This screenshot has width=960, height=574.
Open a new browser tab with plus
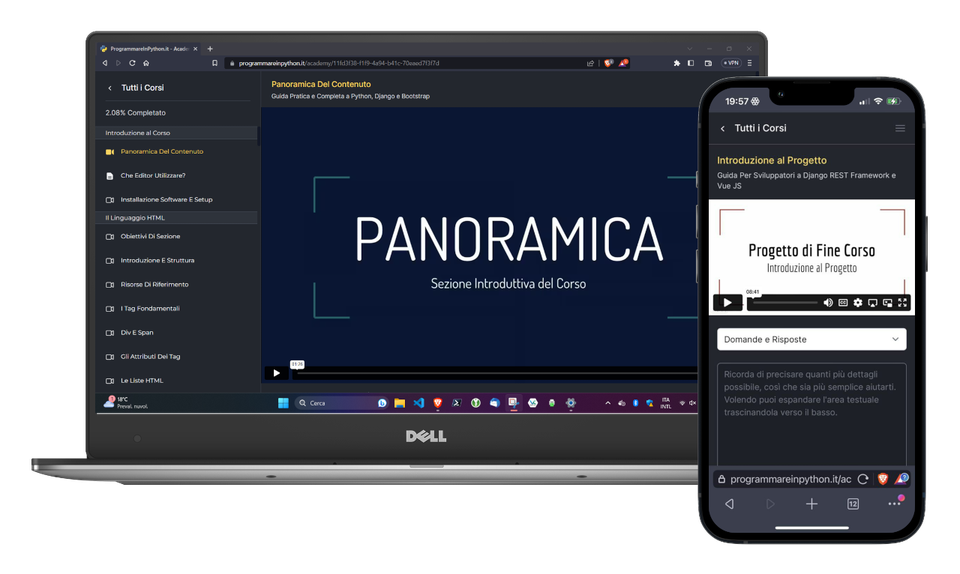210,49
